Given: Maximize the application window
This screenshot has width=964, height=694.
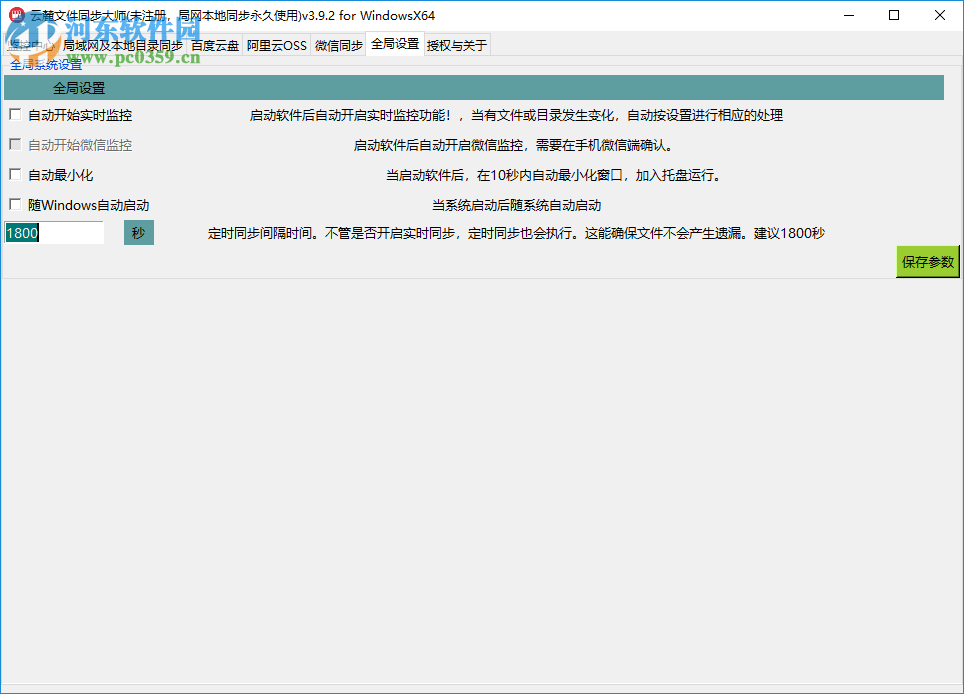Looking at the screenshot, I should click(x=894, y=15).
